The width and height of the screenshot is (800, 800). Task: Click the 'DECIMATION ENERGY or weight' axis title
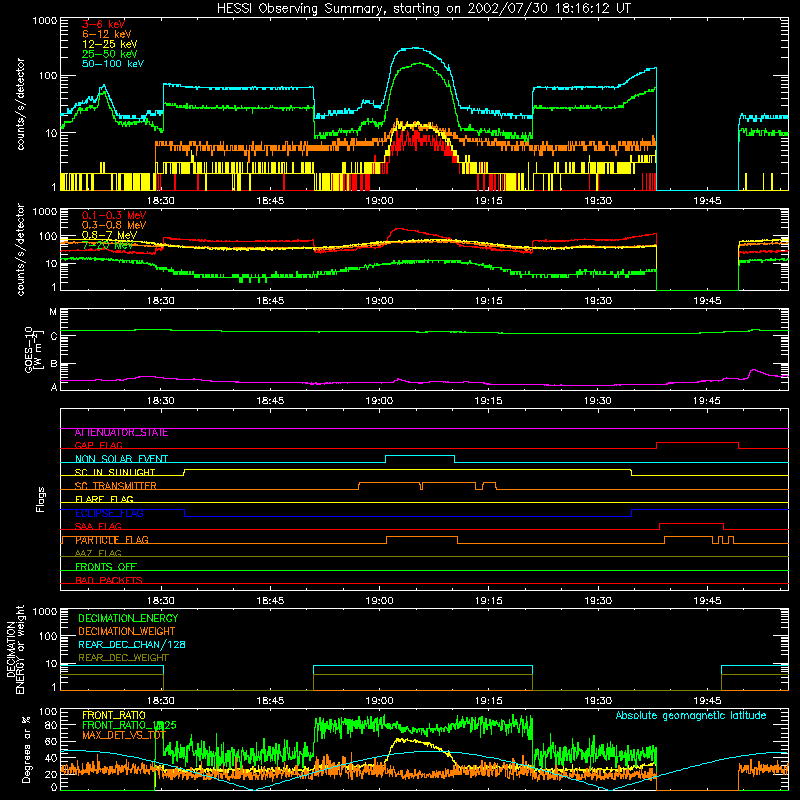tap(16, 649)
